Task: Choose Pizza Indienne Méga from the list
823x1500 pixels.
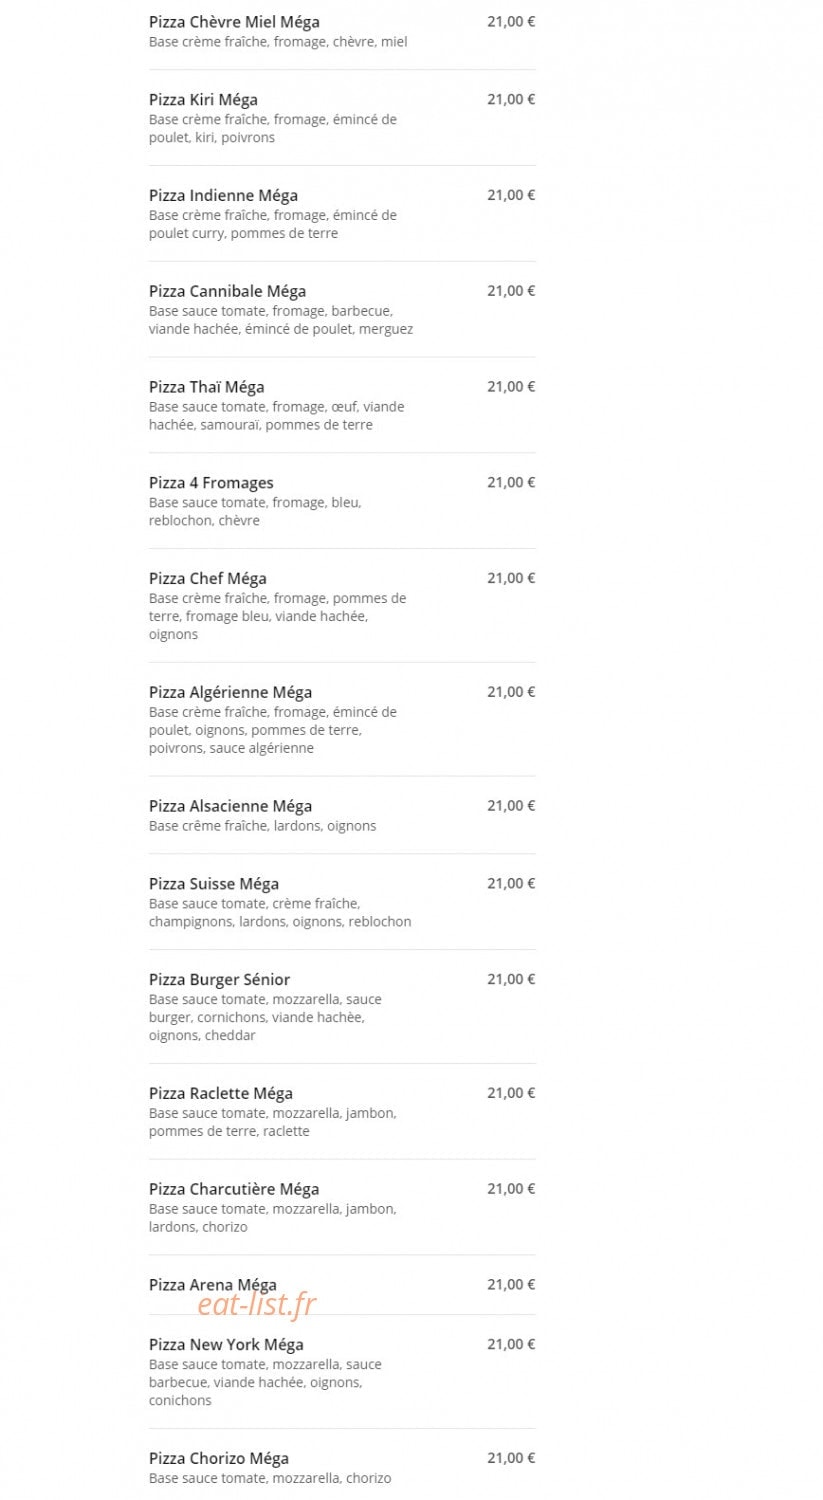Action: (x=223, y=196)
